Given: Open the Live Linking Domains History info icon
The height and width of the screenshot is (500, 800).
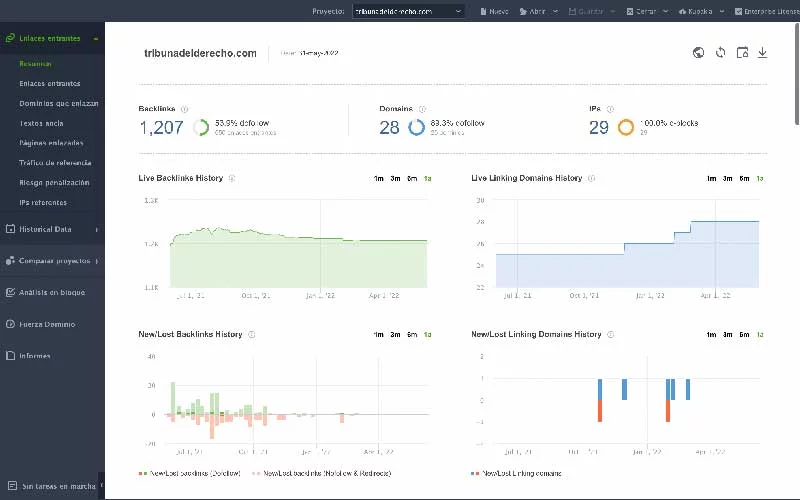Looking at the screenshot, I should [591, 178].
